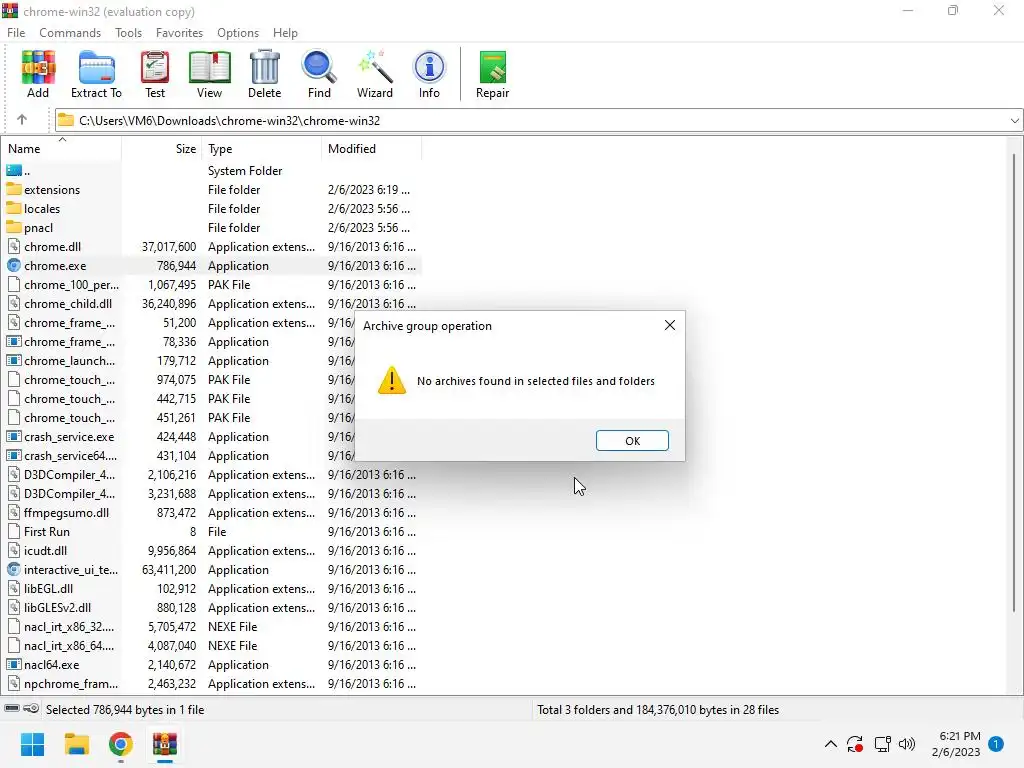Select nacl_irt_x86_32... NEXE file
Image resolution: width=1024 pixels, height=768 pixels.
point(212,626)
